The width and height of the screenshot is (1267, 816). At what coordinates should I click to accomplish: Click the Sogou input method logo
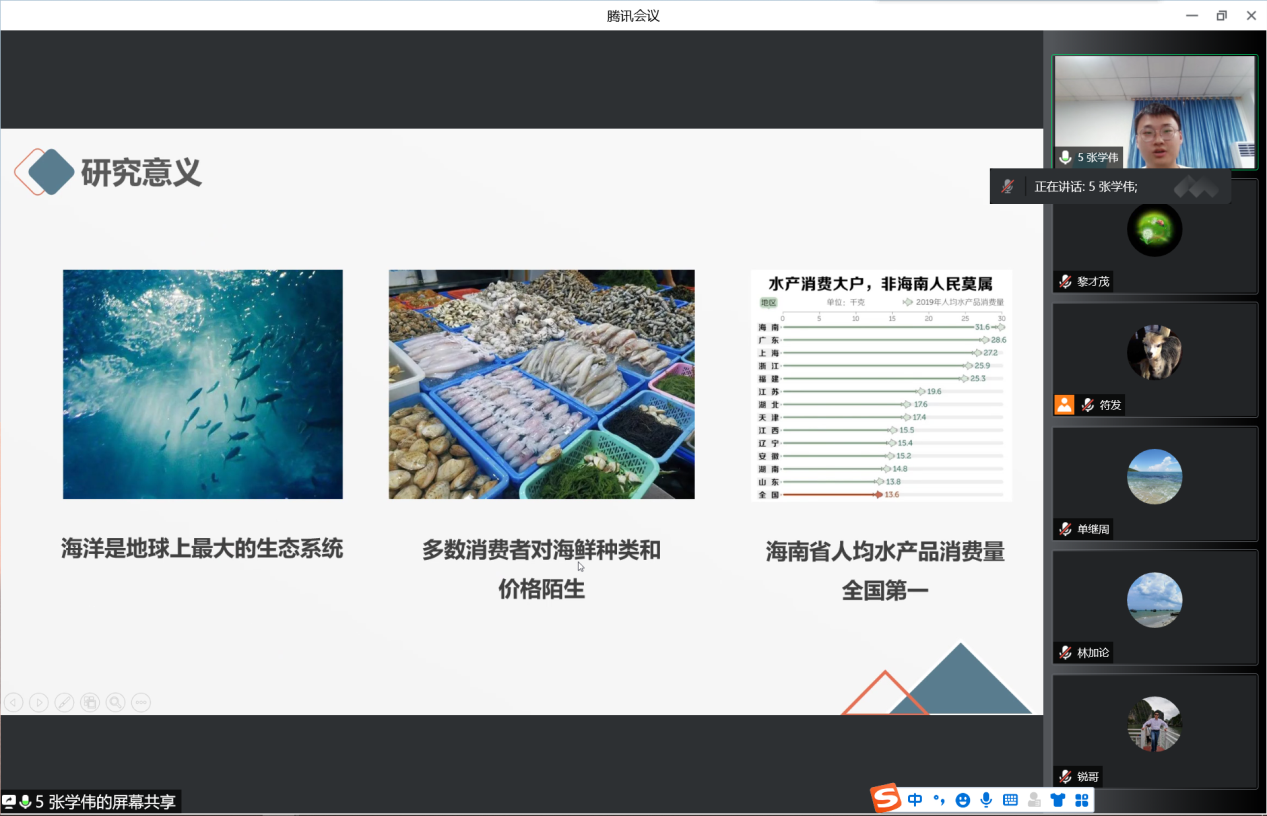(886, 799)
